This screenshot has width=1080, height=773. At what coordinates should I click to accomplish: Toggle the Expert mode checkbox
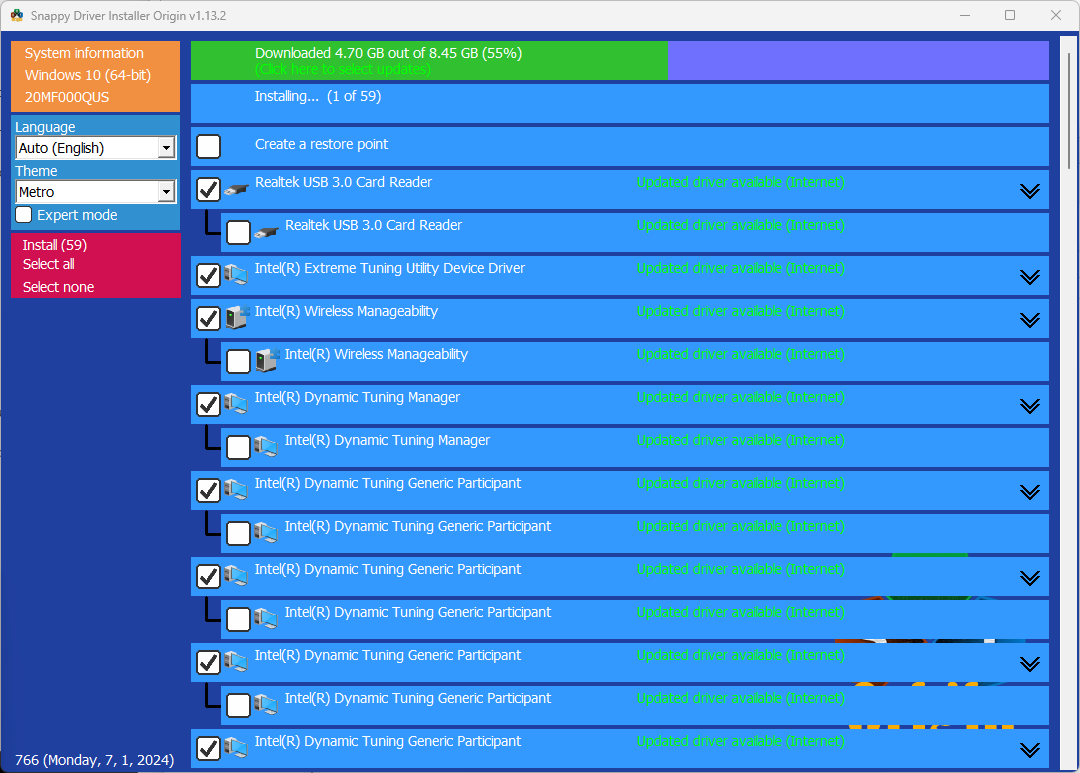pos(24,215)
